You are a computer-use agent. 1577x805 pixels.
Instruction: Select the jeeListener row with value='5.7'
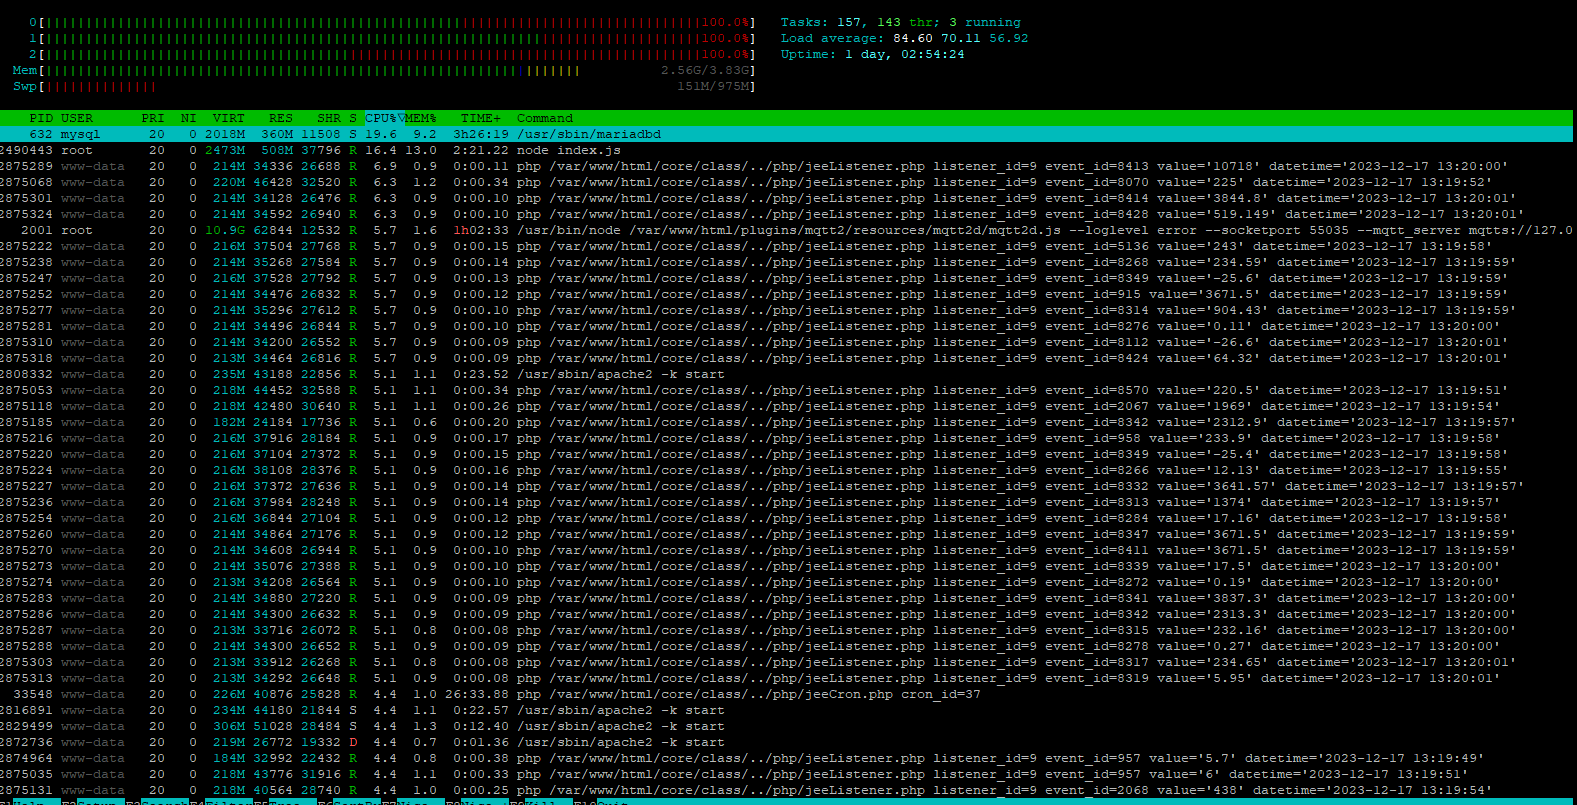[x=786, y=758]
